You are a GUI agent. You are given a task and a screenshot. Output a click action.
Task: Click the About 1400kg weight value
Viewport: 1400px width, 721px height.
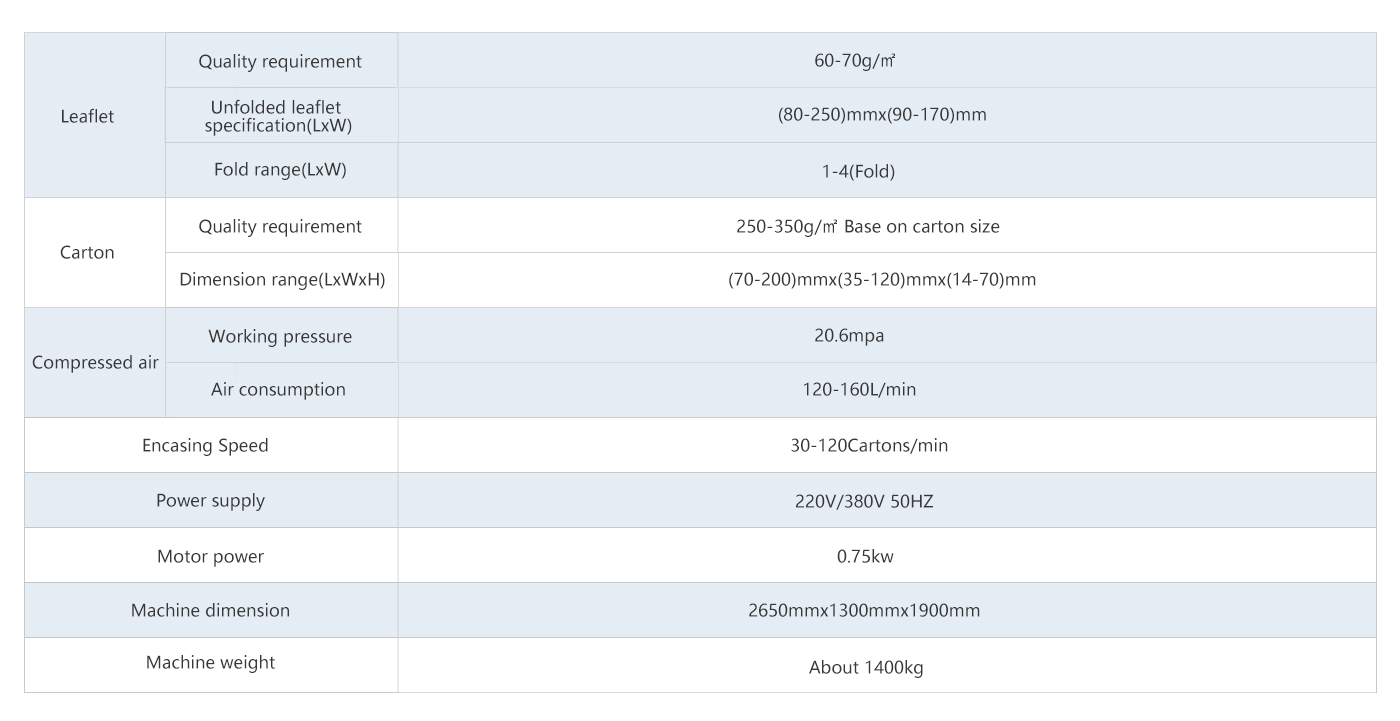(x=865, y=667)
